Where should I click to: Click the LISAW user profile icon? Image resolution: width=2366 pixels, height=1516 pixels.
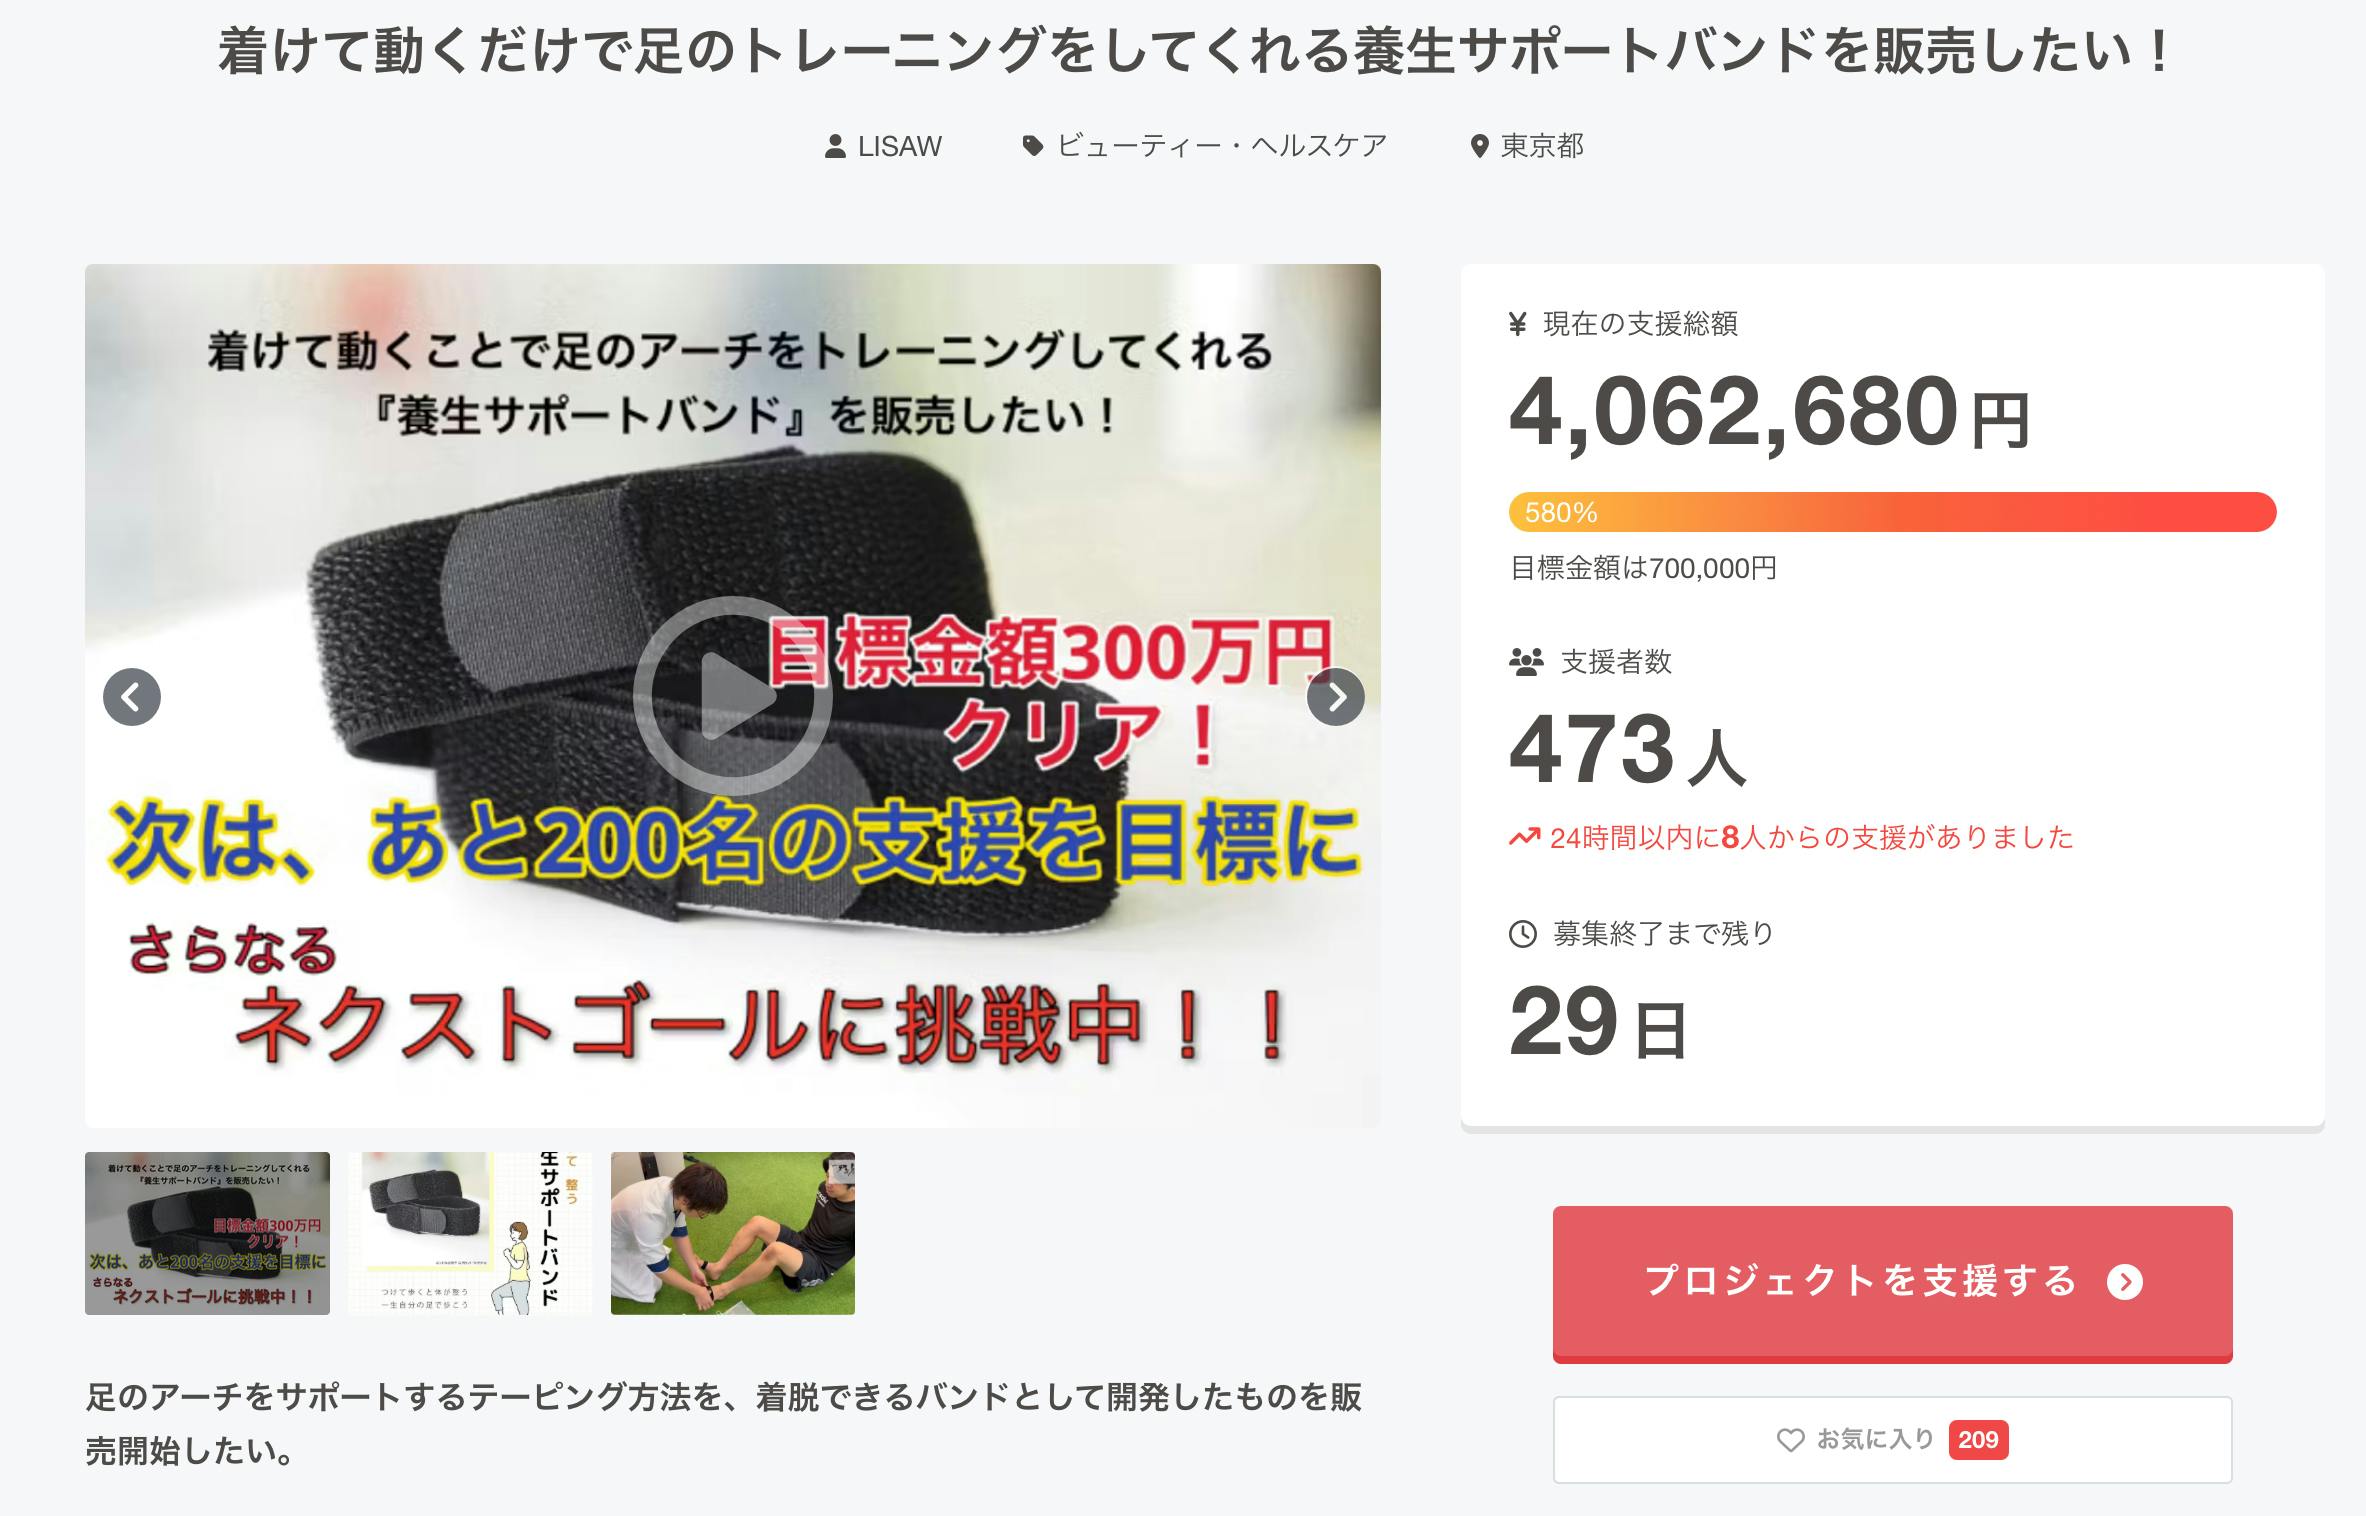point(835,147)
